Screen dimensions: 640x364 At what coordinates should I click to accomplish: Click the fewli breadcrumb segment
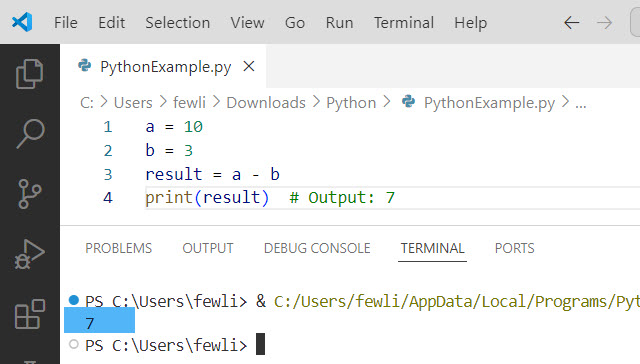[189, 102]
